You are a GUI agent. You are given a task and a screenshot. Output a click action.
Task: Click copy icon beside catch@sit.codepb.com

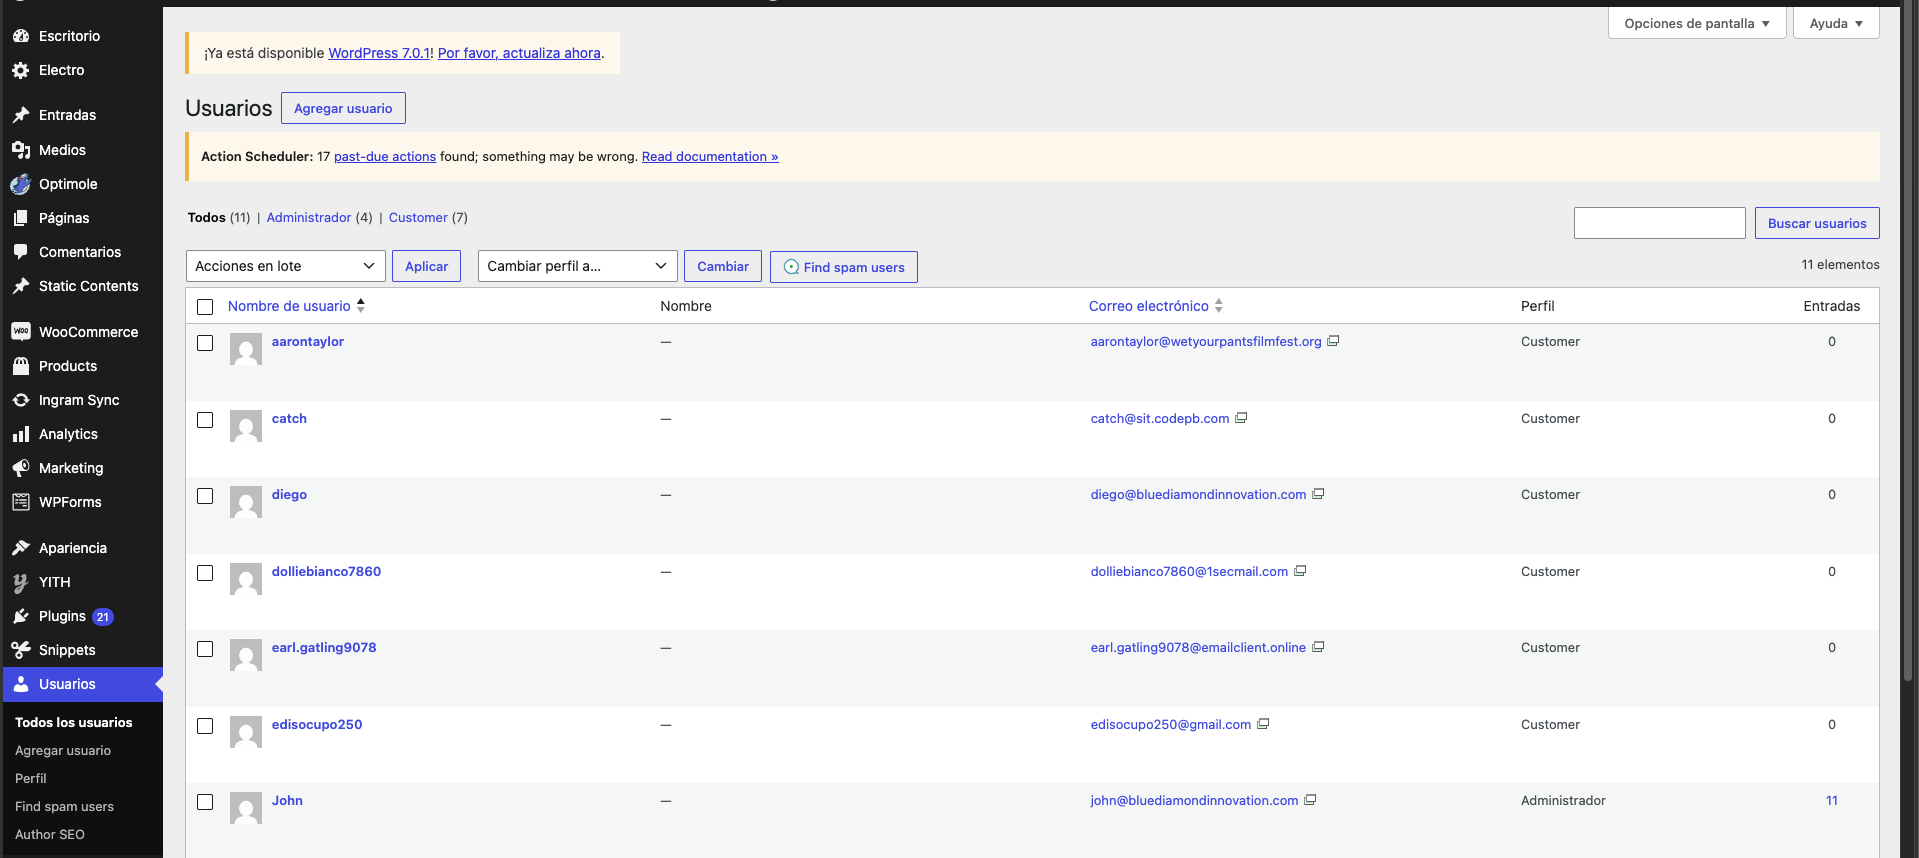1241,418
